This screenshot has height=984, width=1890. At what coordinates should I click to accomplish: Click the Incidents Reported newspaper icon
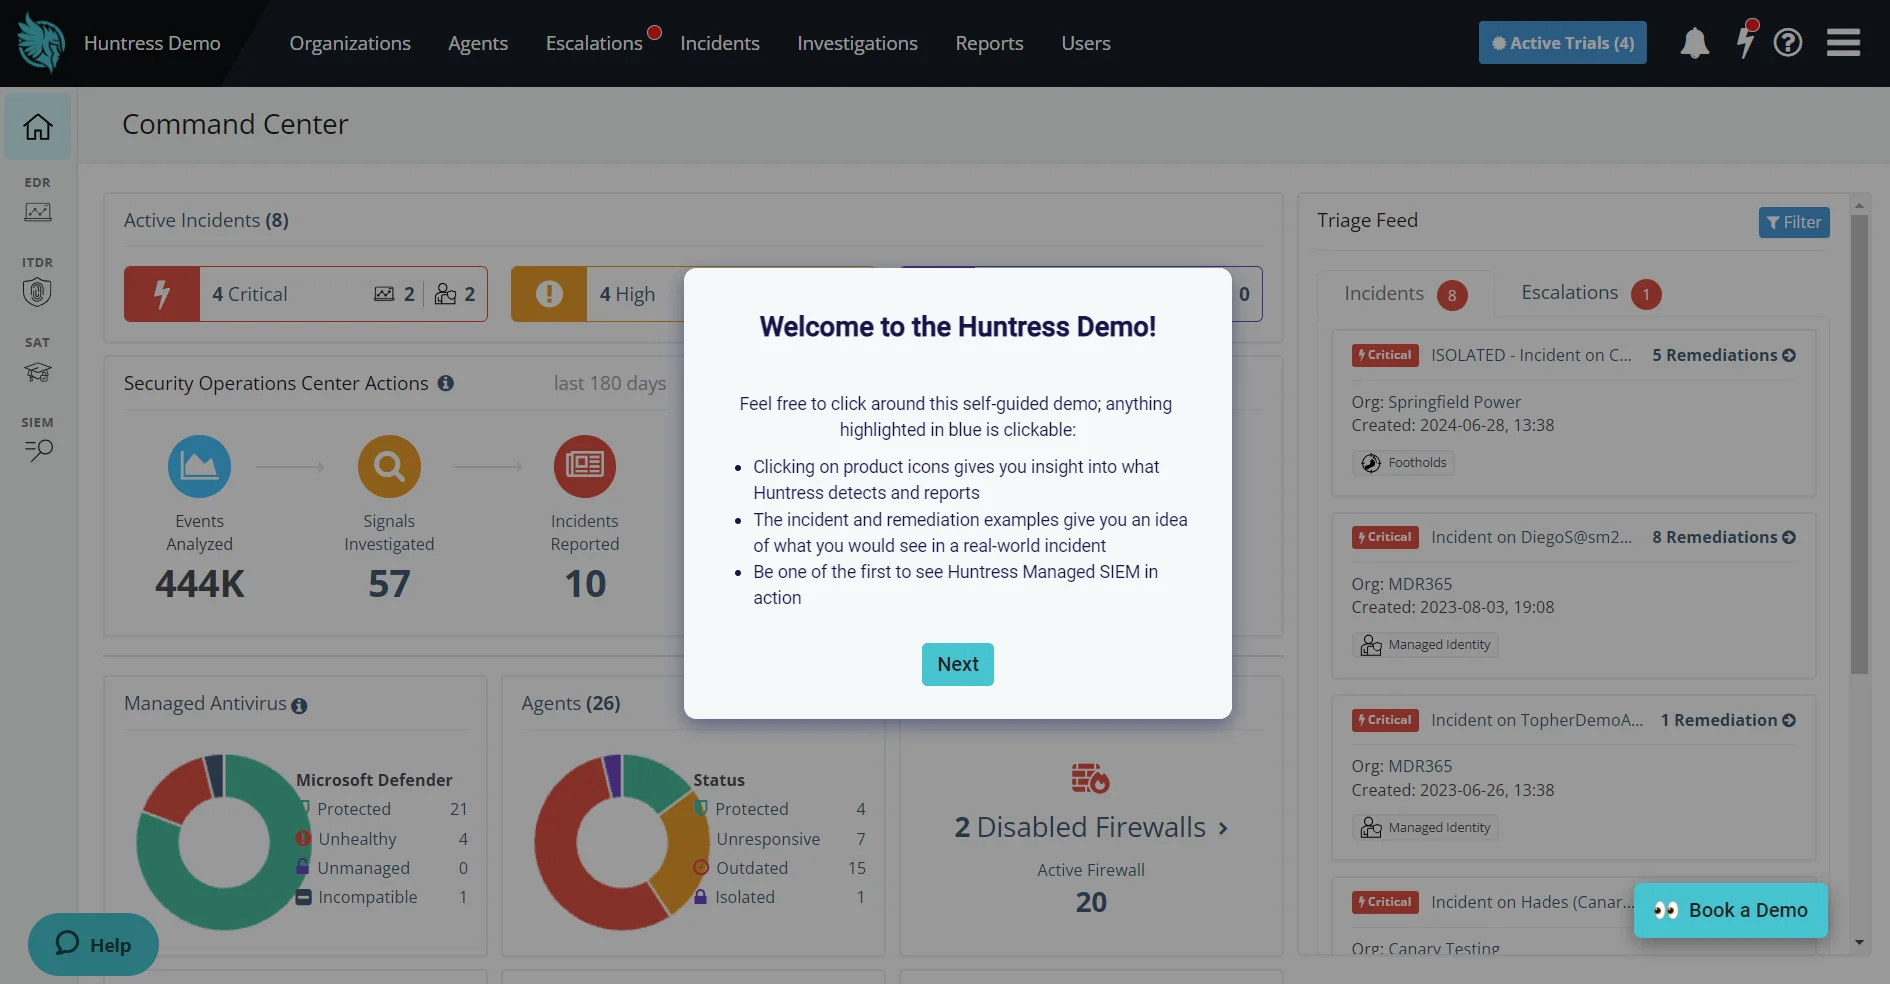point(585,466)
